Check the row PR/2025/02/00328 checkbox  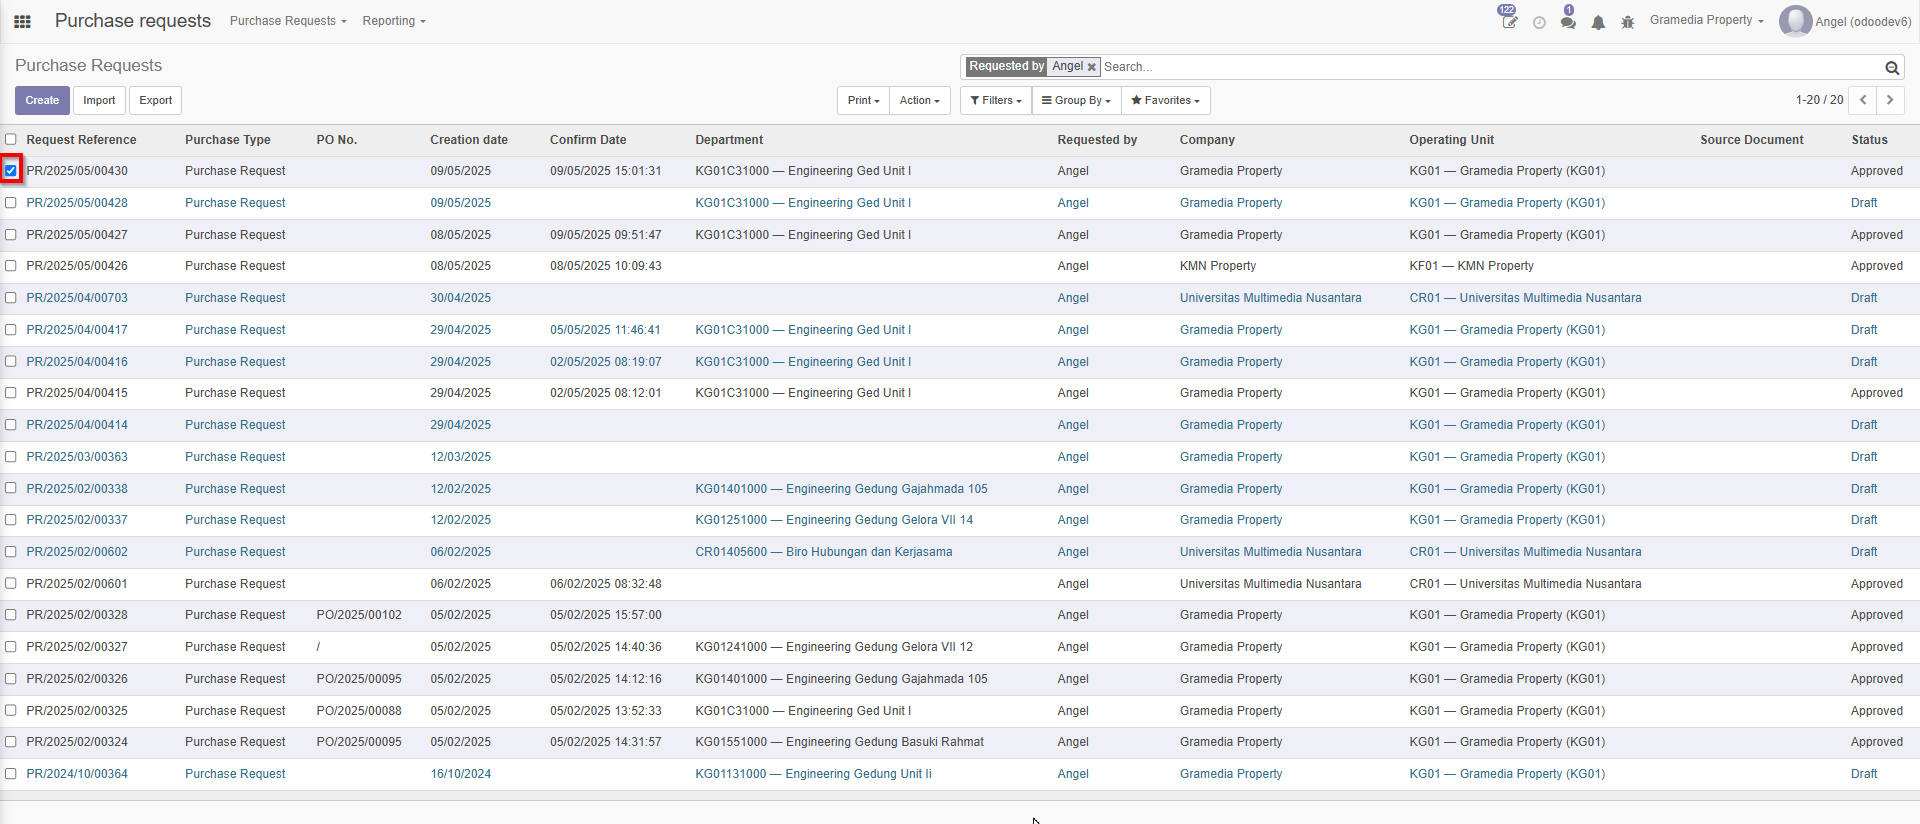pyautogui.click(x=11, y=615)
